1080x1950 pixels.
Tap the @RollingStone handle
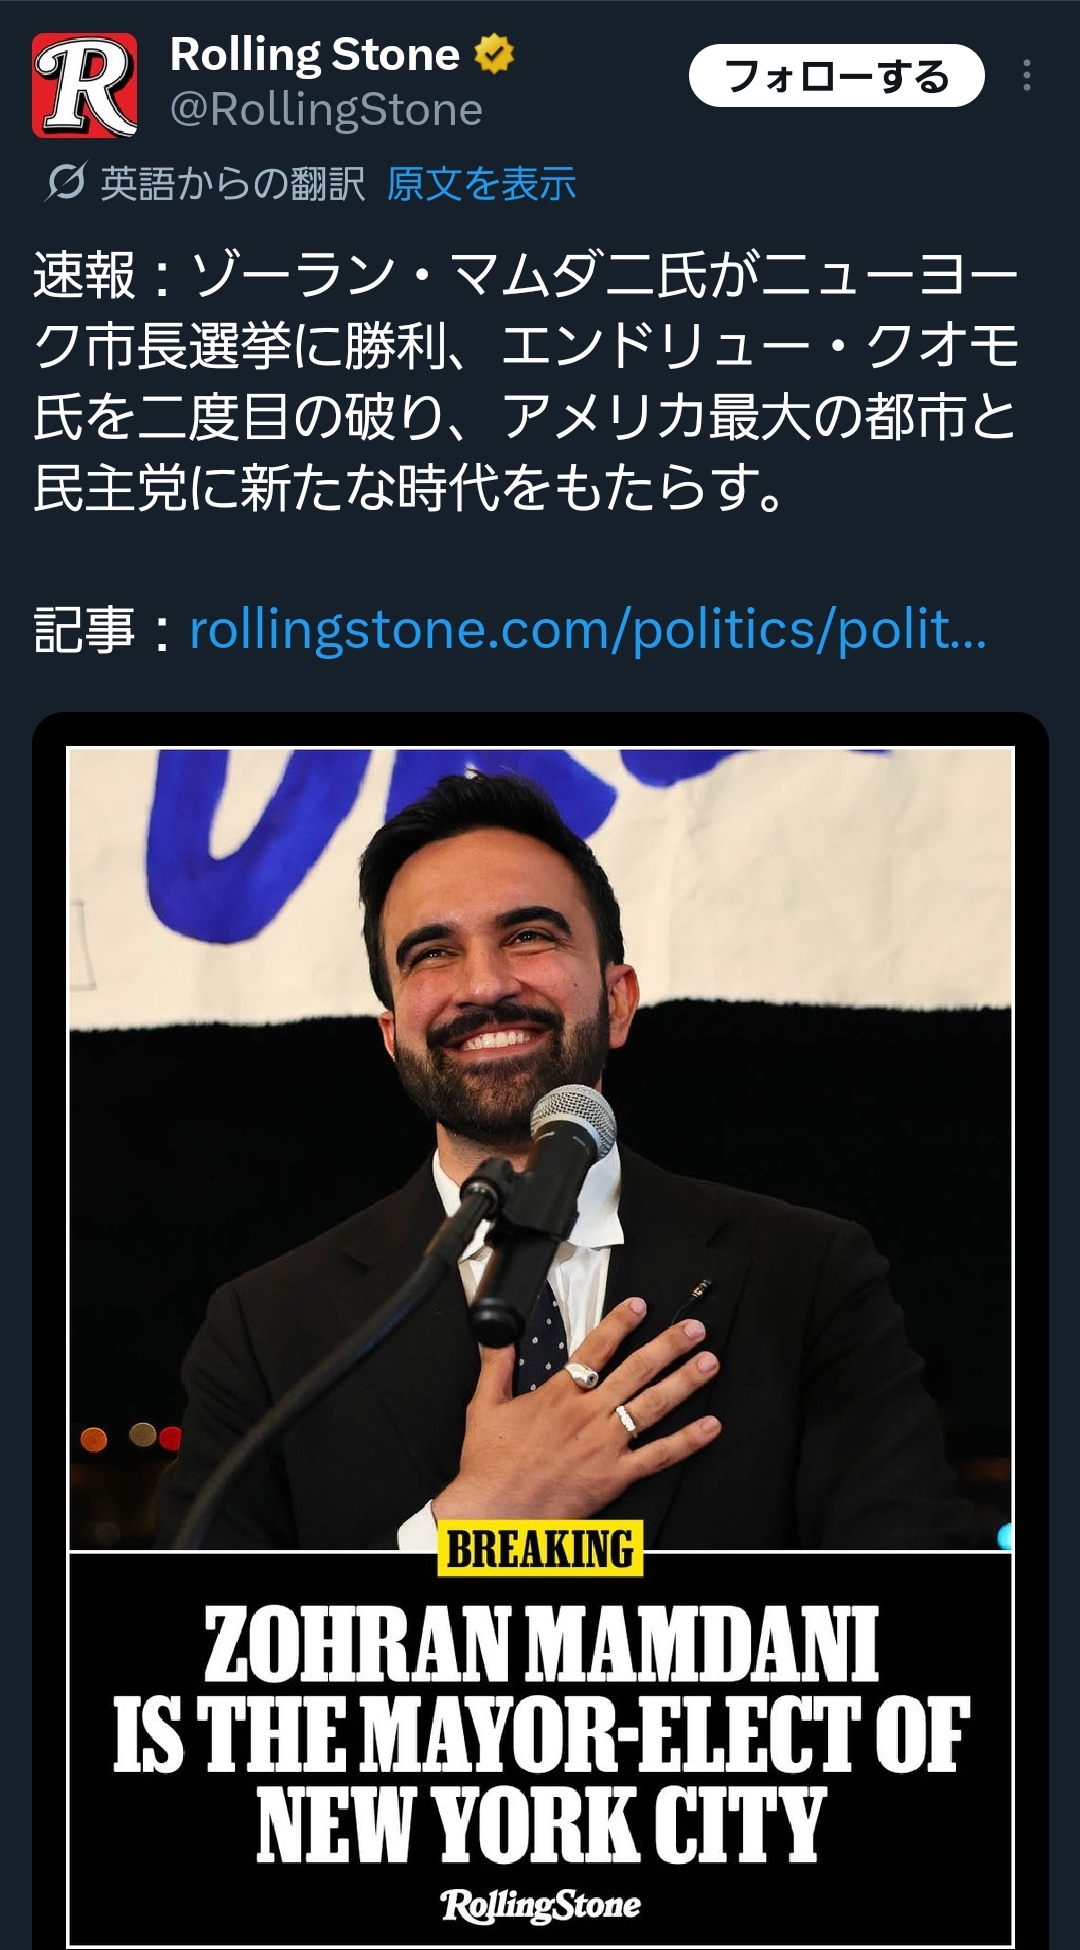click(326, 110)
